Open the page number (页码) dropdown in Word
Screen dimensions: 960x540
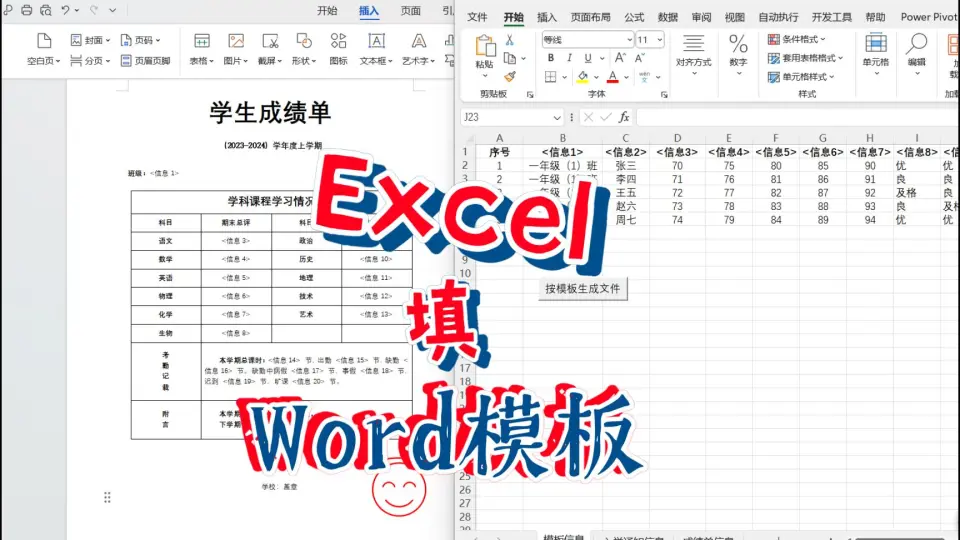click(x=140, y=40)
